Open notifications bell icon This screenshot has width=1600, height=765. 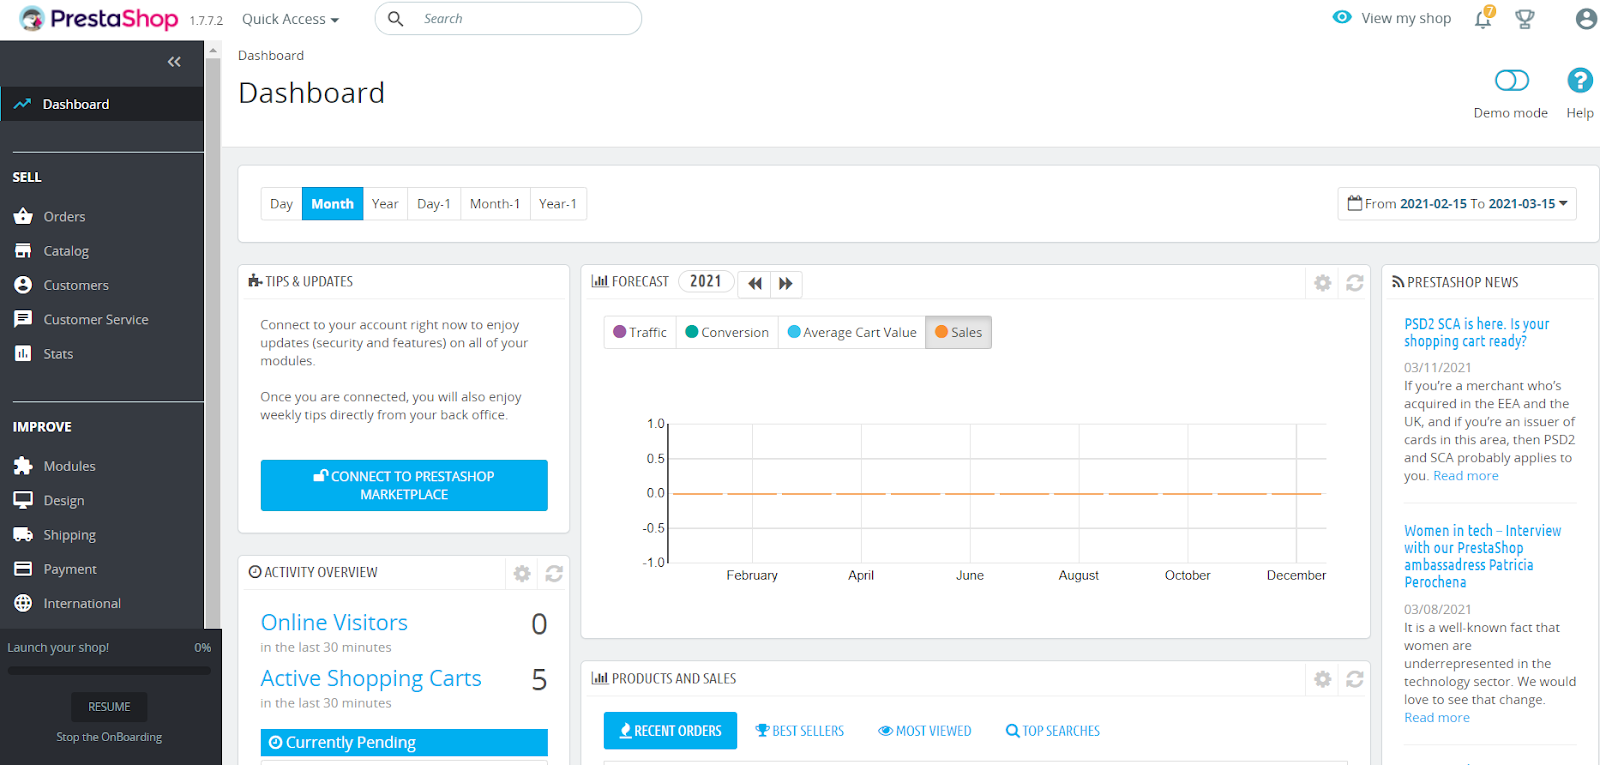tap(1483, 19)
